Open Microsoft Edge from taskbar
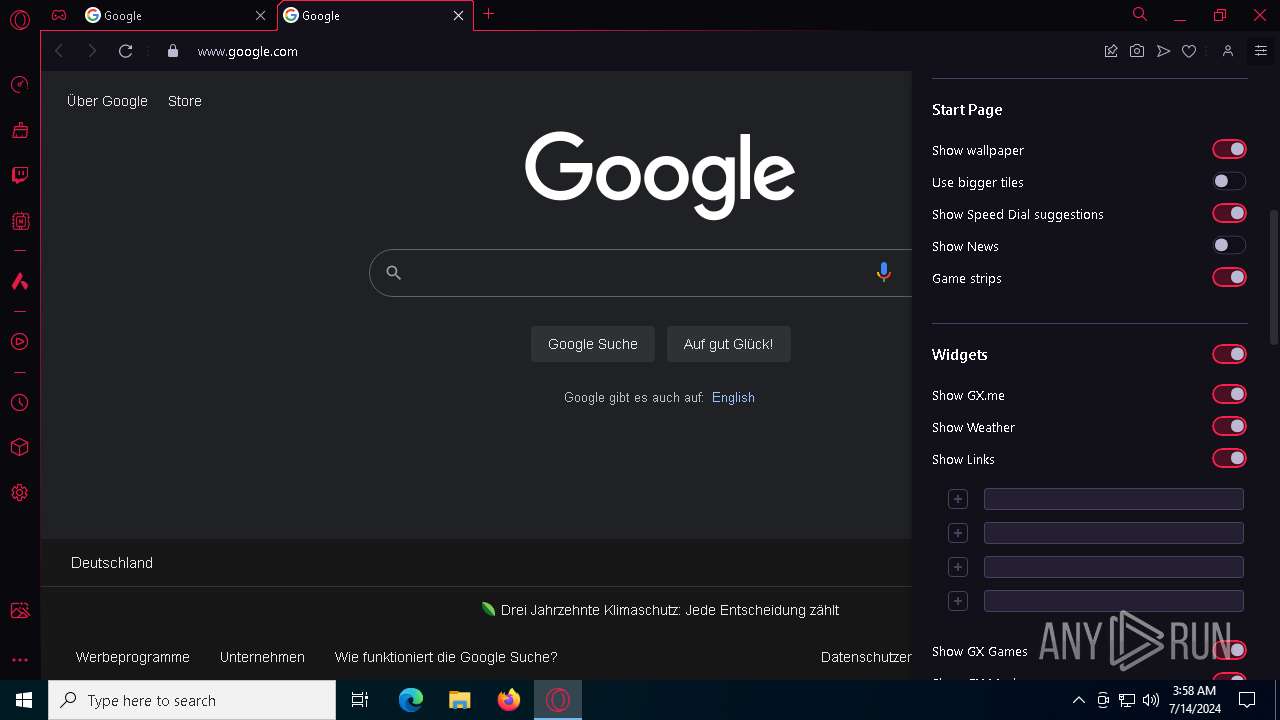This screenshot has width=1280, height=720. point(411,700)
